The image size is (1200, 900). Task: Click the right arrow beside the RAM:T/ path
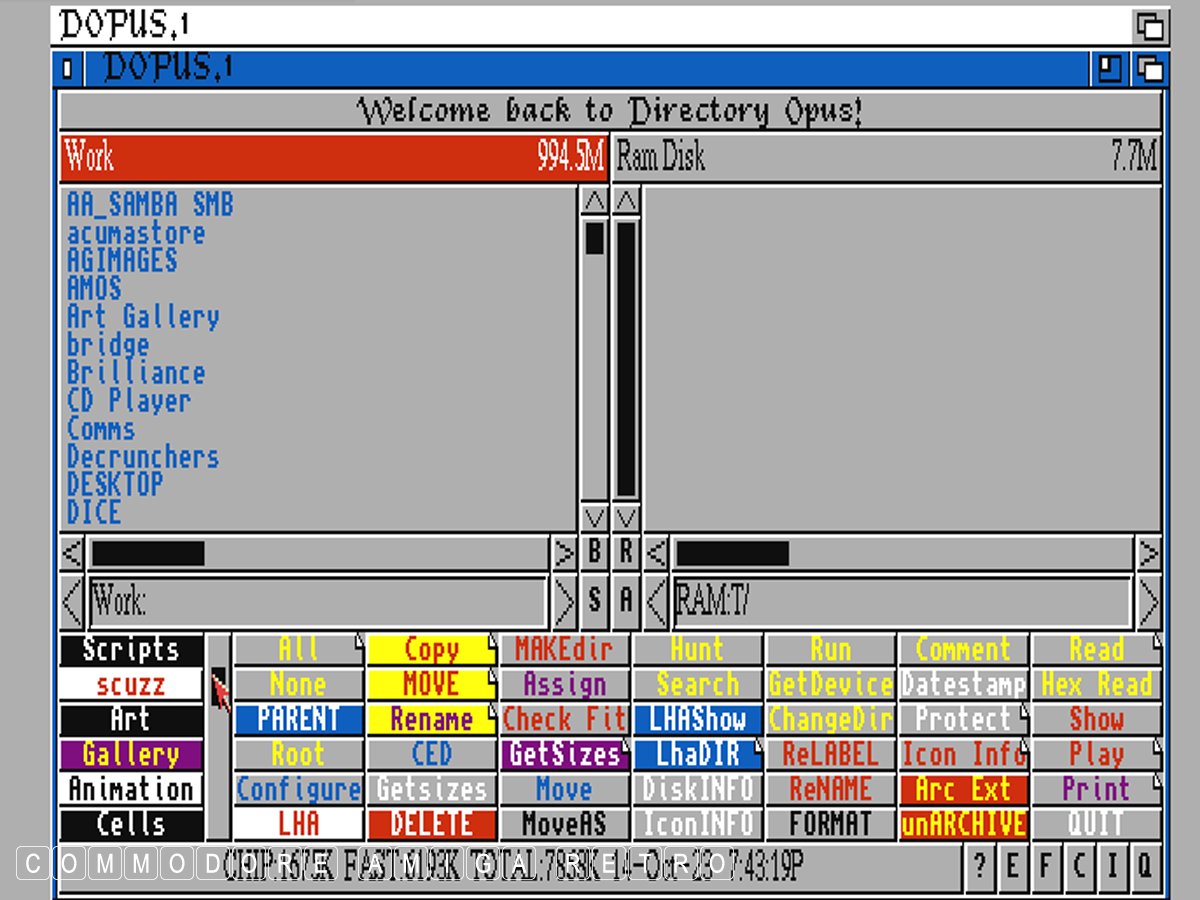[1148, 602]
